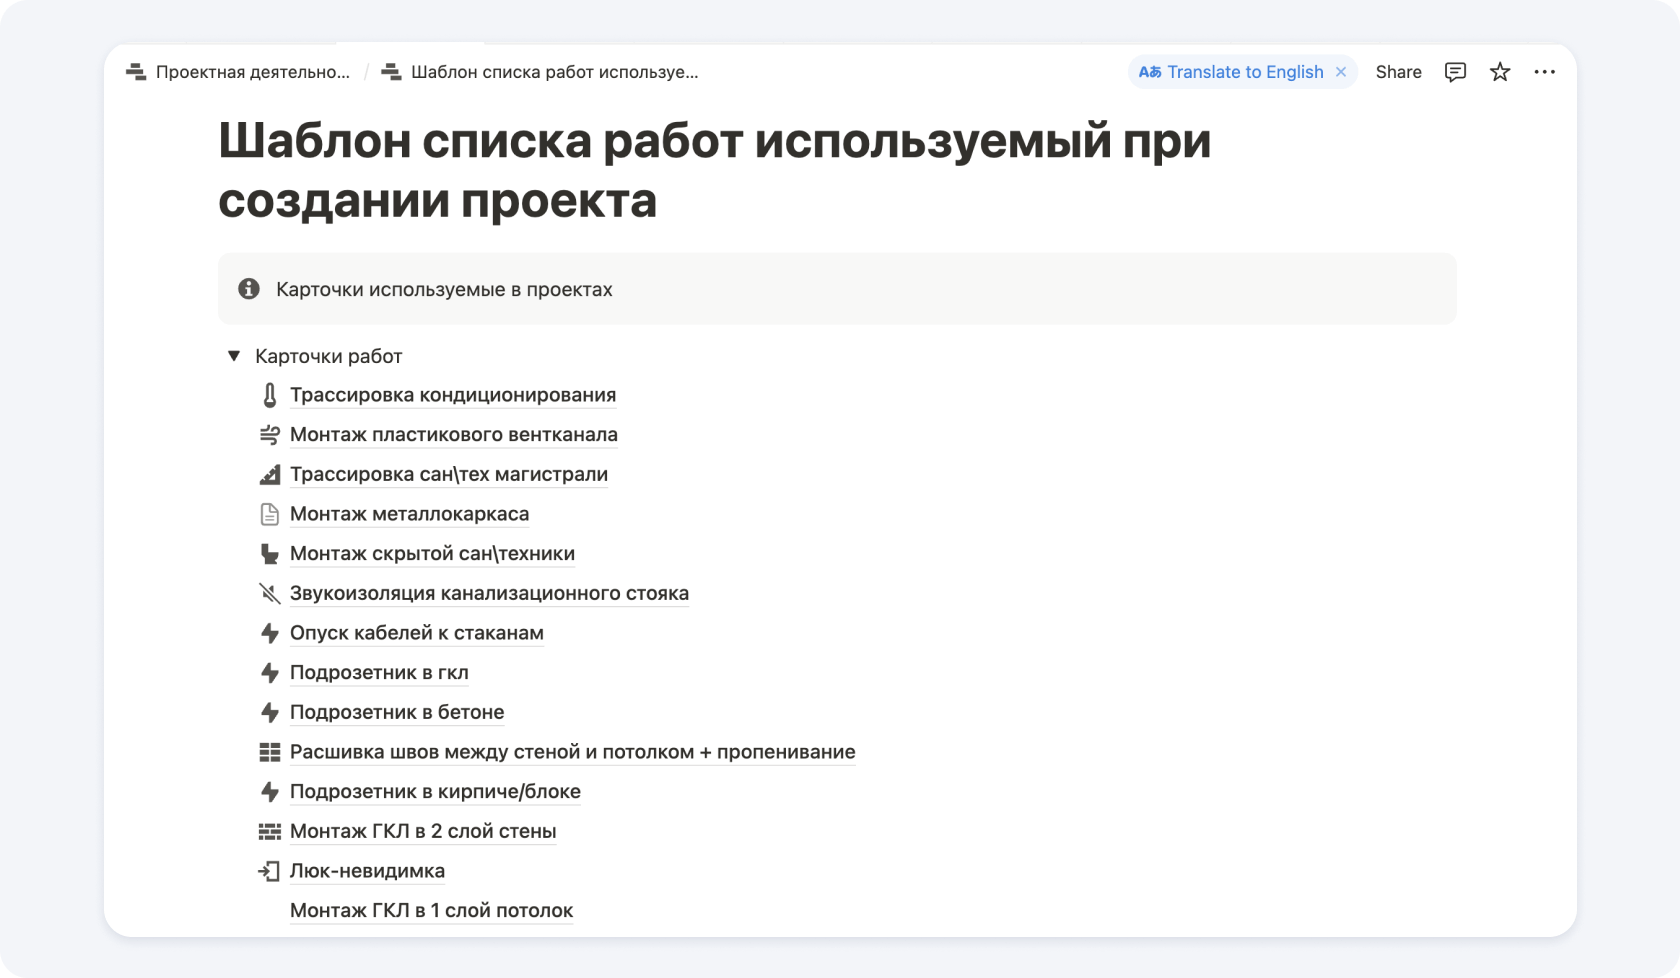Translate page with Translate to English
This screenshot has height=978, width=1680.
tap(1244, 72)
